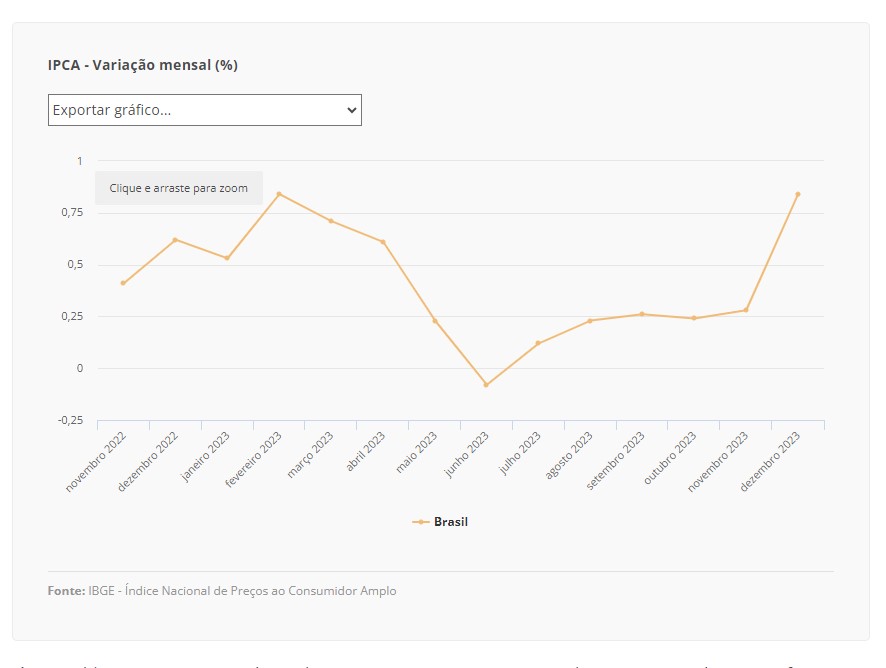Select the novembro 2022 data point
The width and height of the screenshot is (886, 668).
tap(123, 283)
